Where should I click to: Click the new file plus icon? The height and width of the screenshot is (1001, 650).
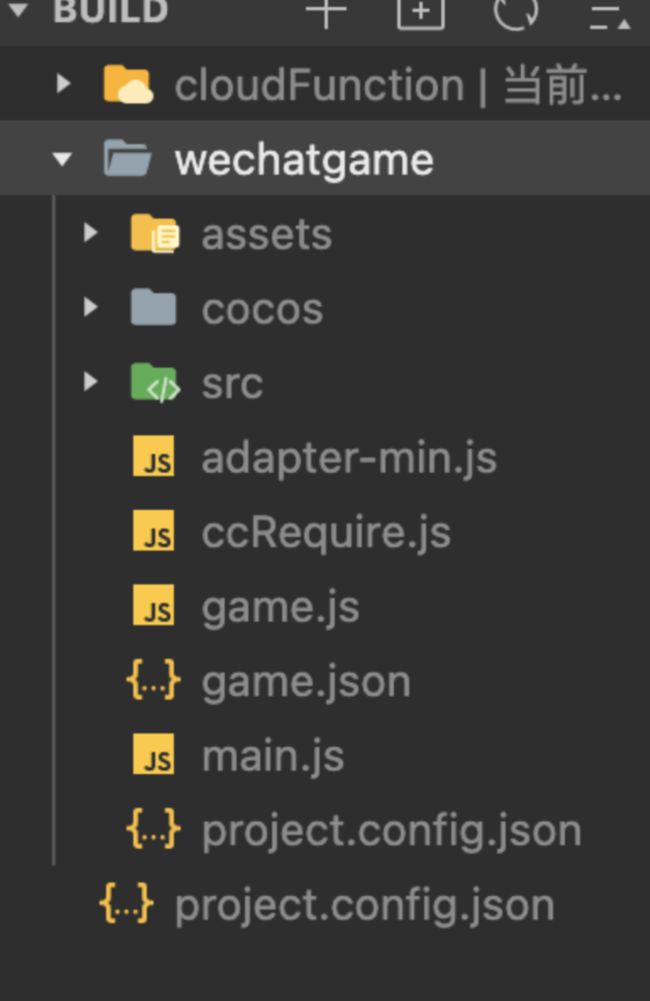coord(326,11)
